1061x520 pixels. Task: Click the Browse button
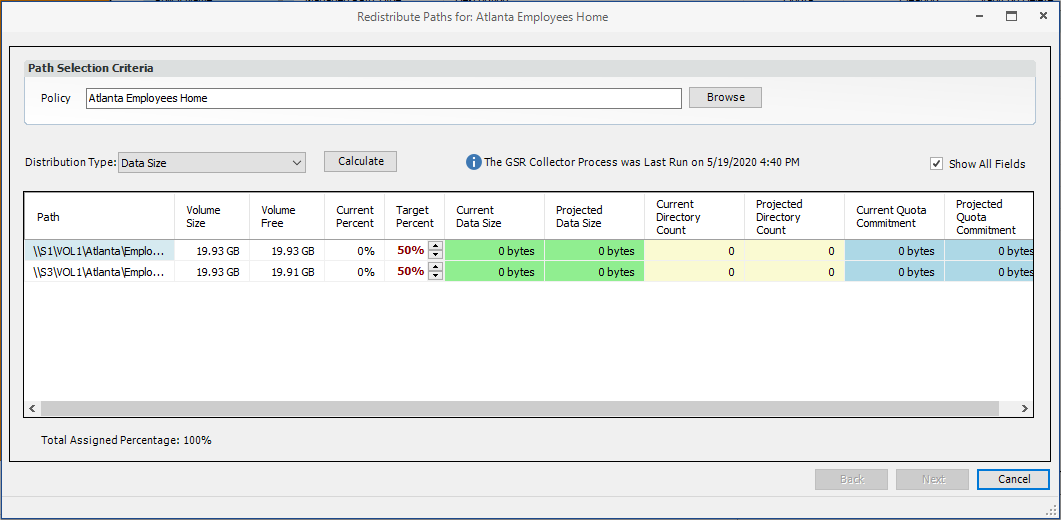[725, 98]
